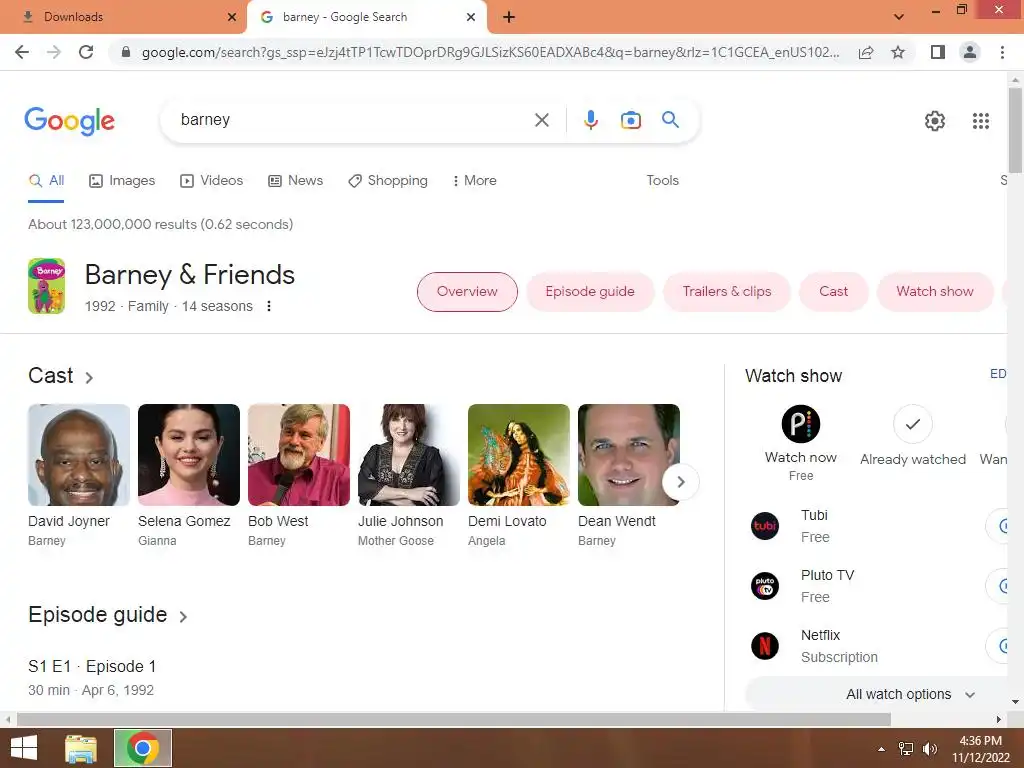Screen dimensions: 1024x768
Task: Expand the Cast section heading
Action: pos(61,376)
